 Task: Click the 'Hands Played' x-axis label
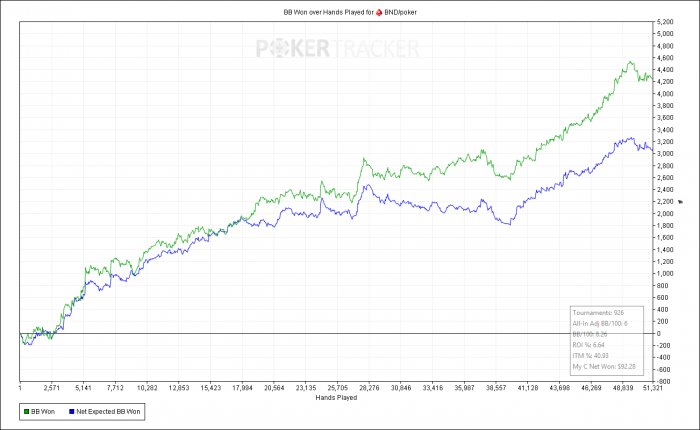pyautogui.click(x=336, y=397)
